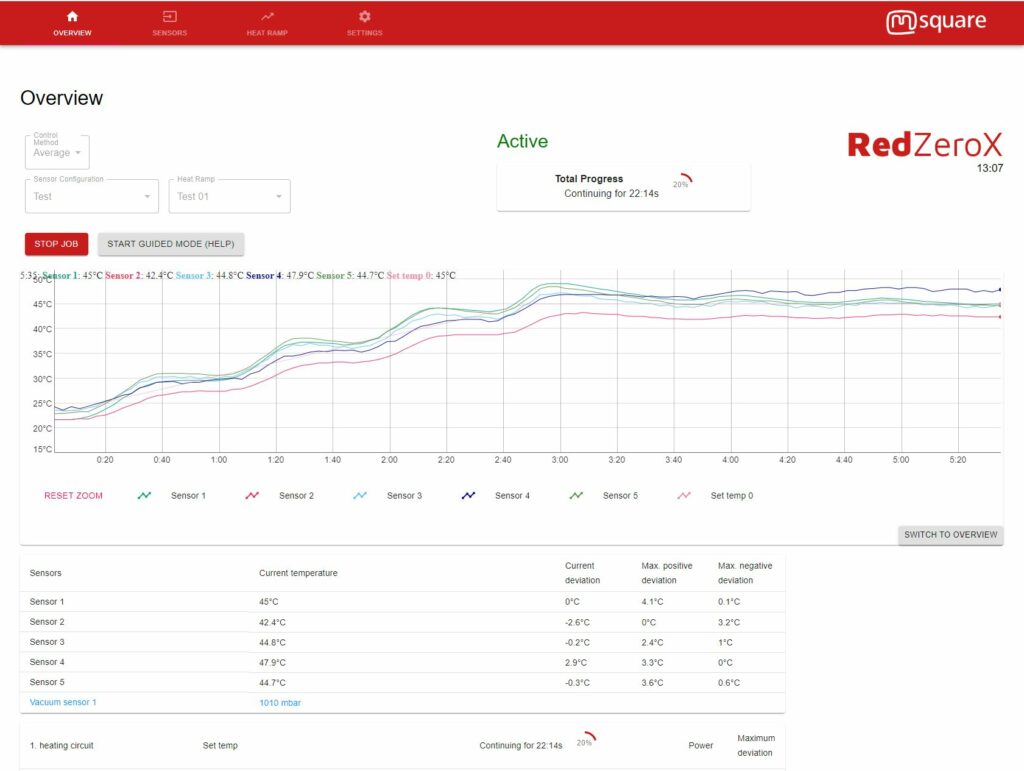Image resolution: width=1024 pixels, height=771 pixels.
Task: Click Sensor 2 current temperature 42.4°C
Action: point(272,622)
